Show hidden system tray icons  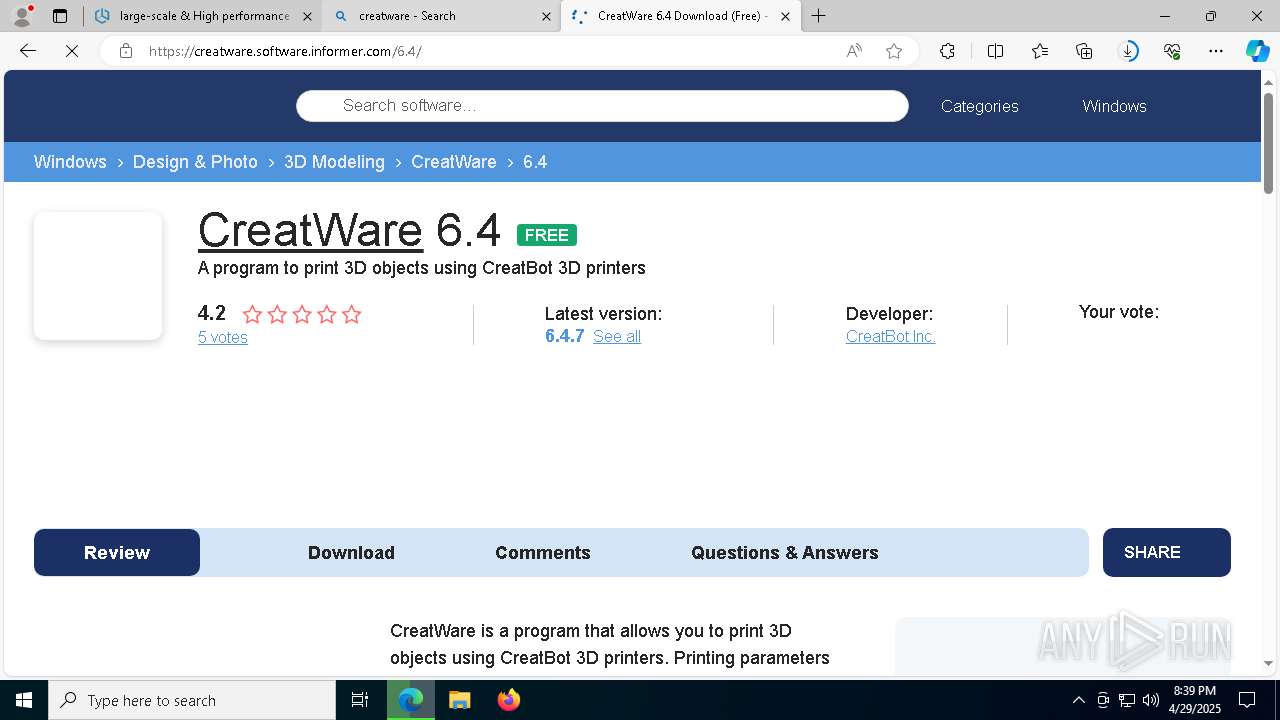1078,700
